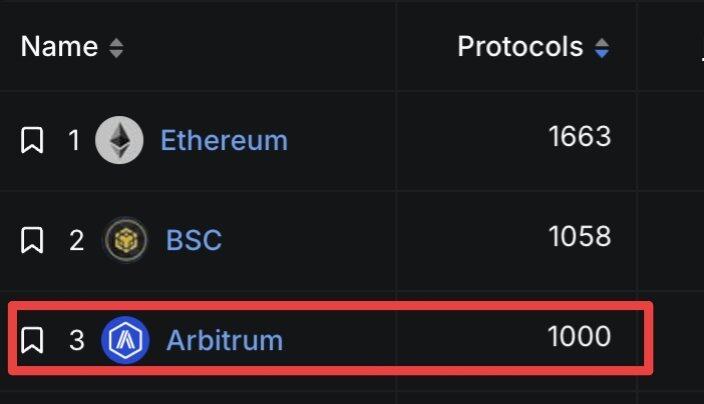Open the BSC chain link
Screen dimensions: 704x404
tap(194, 240)
